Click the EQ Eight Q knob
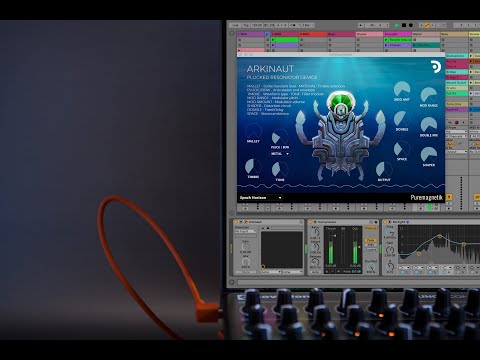 pyautogui.click(x=390, y=266)
